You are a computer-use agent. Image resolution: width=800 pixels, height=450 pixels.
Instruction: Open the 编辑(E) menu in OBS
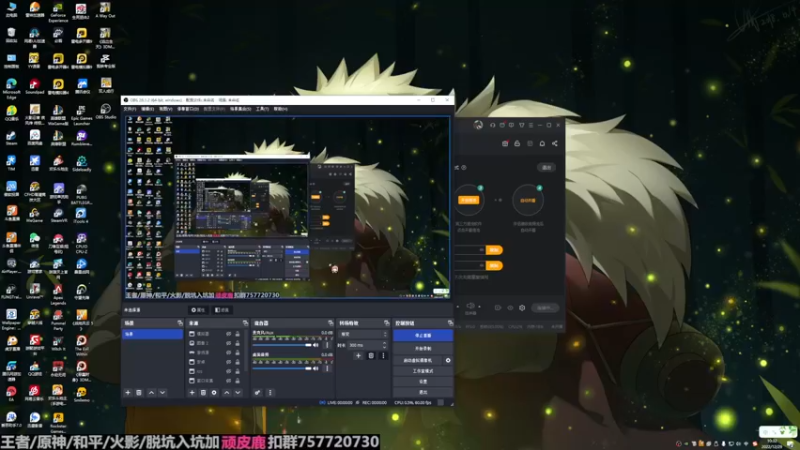pos(147,109)
